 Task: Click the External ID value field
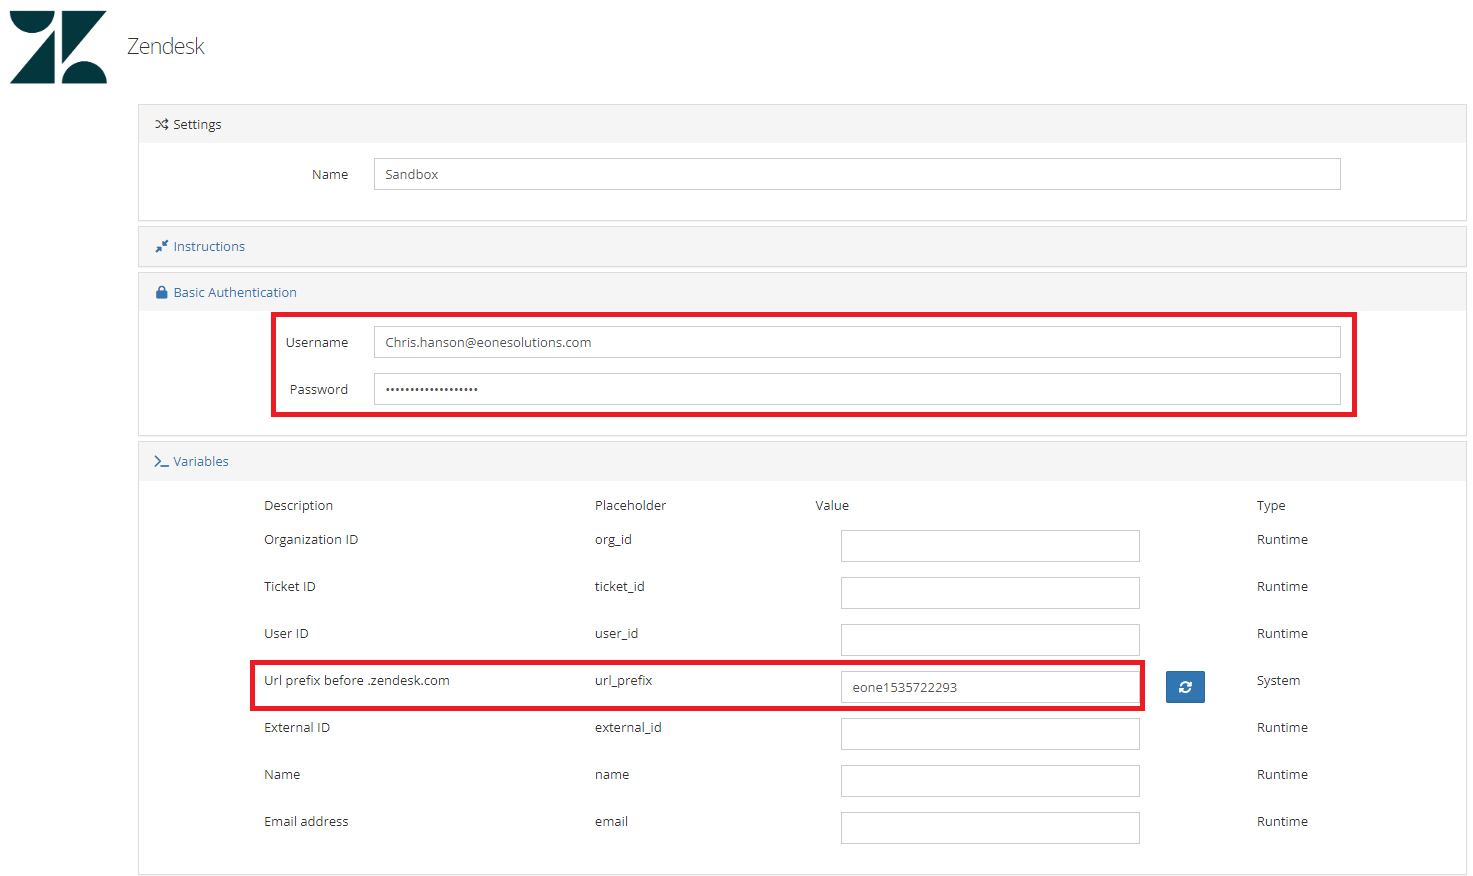click(x=990, y=734)
